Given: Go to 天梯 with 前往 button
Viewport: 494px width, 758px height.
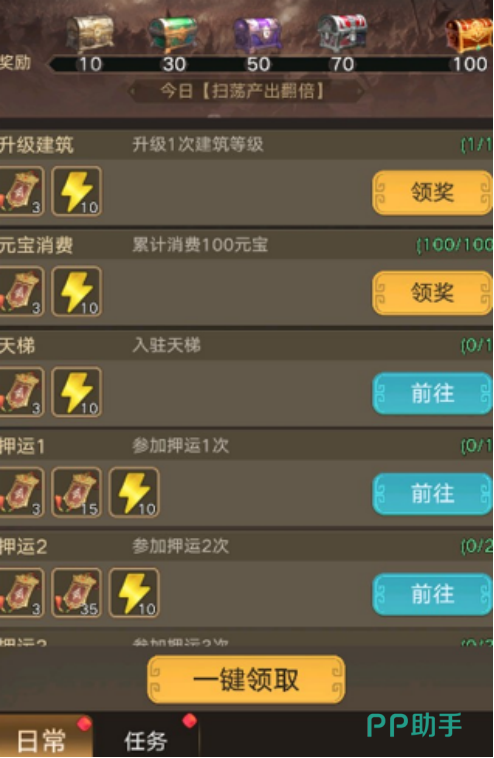Looking at the screenshot, I should (432, 393).
